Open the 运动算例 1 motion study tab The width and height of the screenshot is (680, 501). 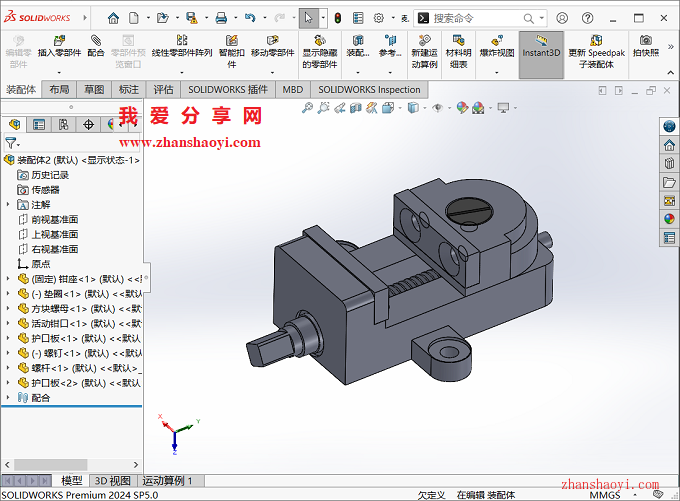tap(167, 481)
